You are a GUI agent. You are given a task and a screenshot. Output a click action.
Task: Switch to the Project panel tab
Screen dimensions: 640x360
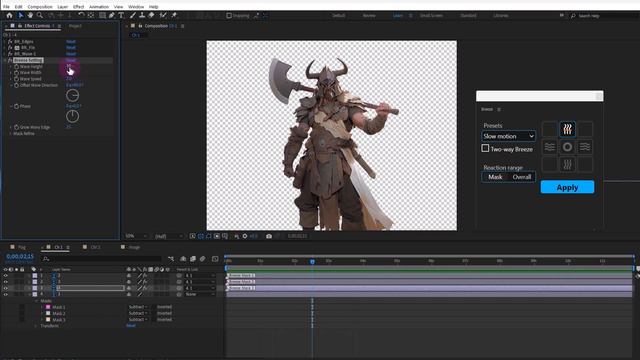75,26
